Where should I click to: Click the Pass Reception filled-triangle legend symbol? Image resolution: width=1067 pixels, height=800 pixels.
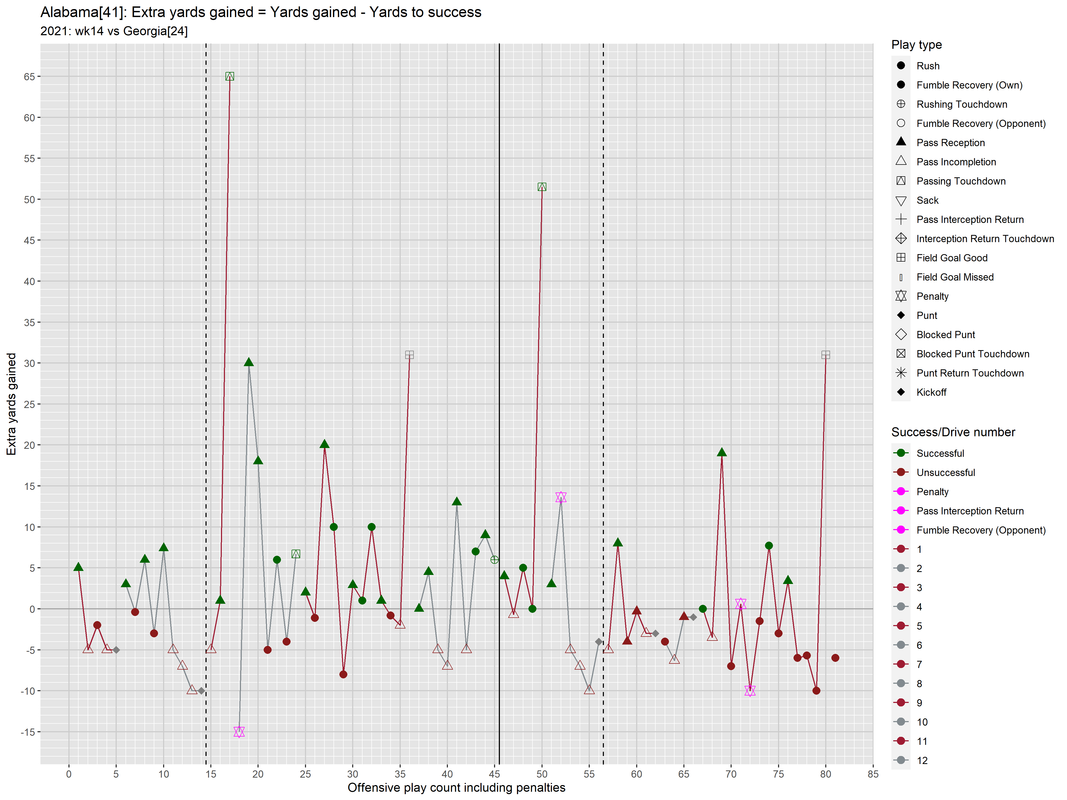point(901,141)
